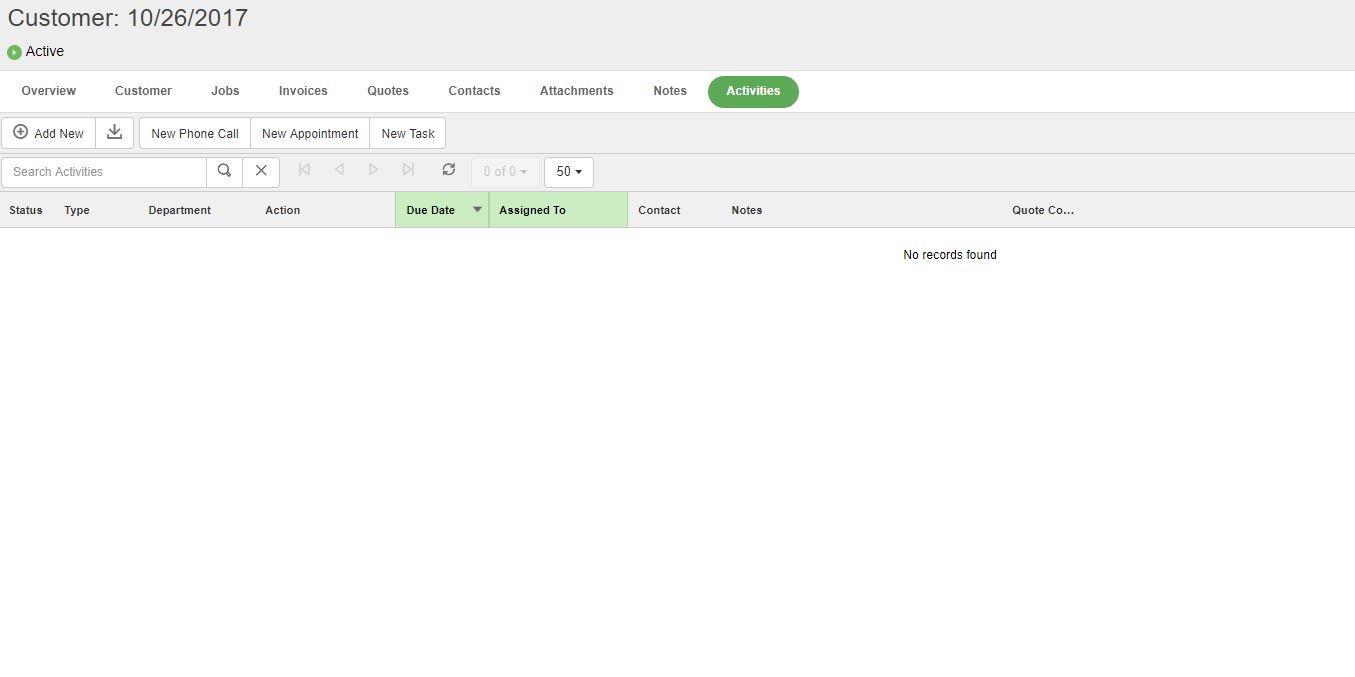Viewport: 1355px width, 677px height.
Task: Click the magnifier search icon
Action: tap(224, 171)
